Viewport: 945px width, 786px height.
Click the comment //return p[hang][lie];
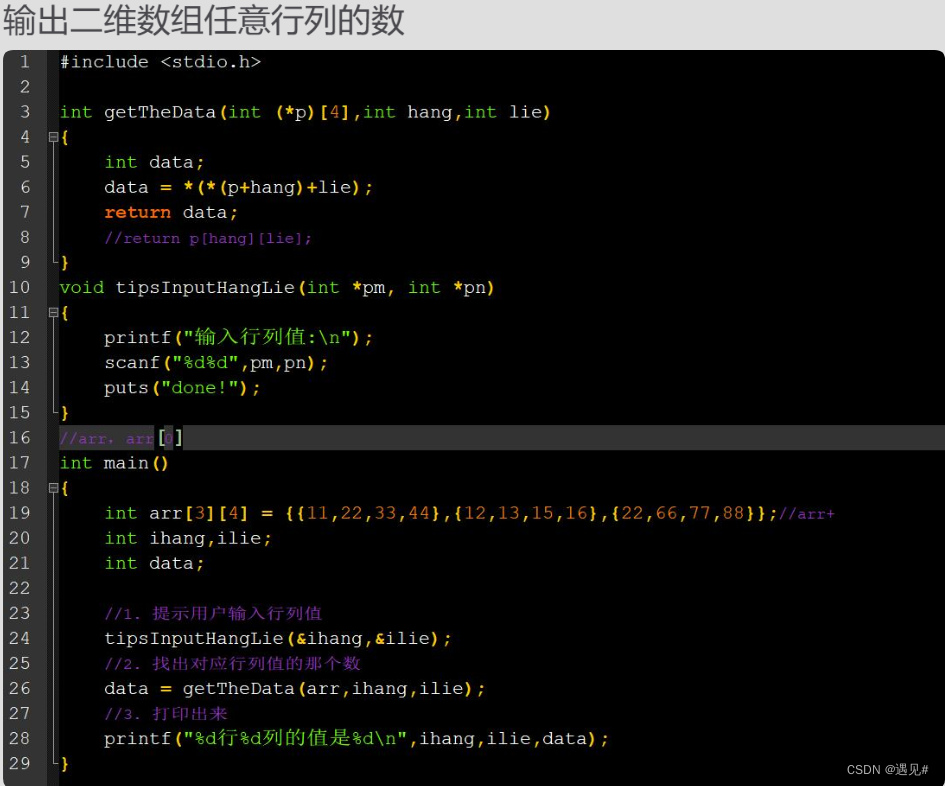tap(208, 239)
